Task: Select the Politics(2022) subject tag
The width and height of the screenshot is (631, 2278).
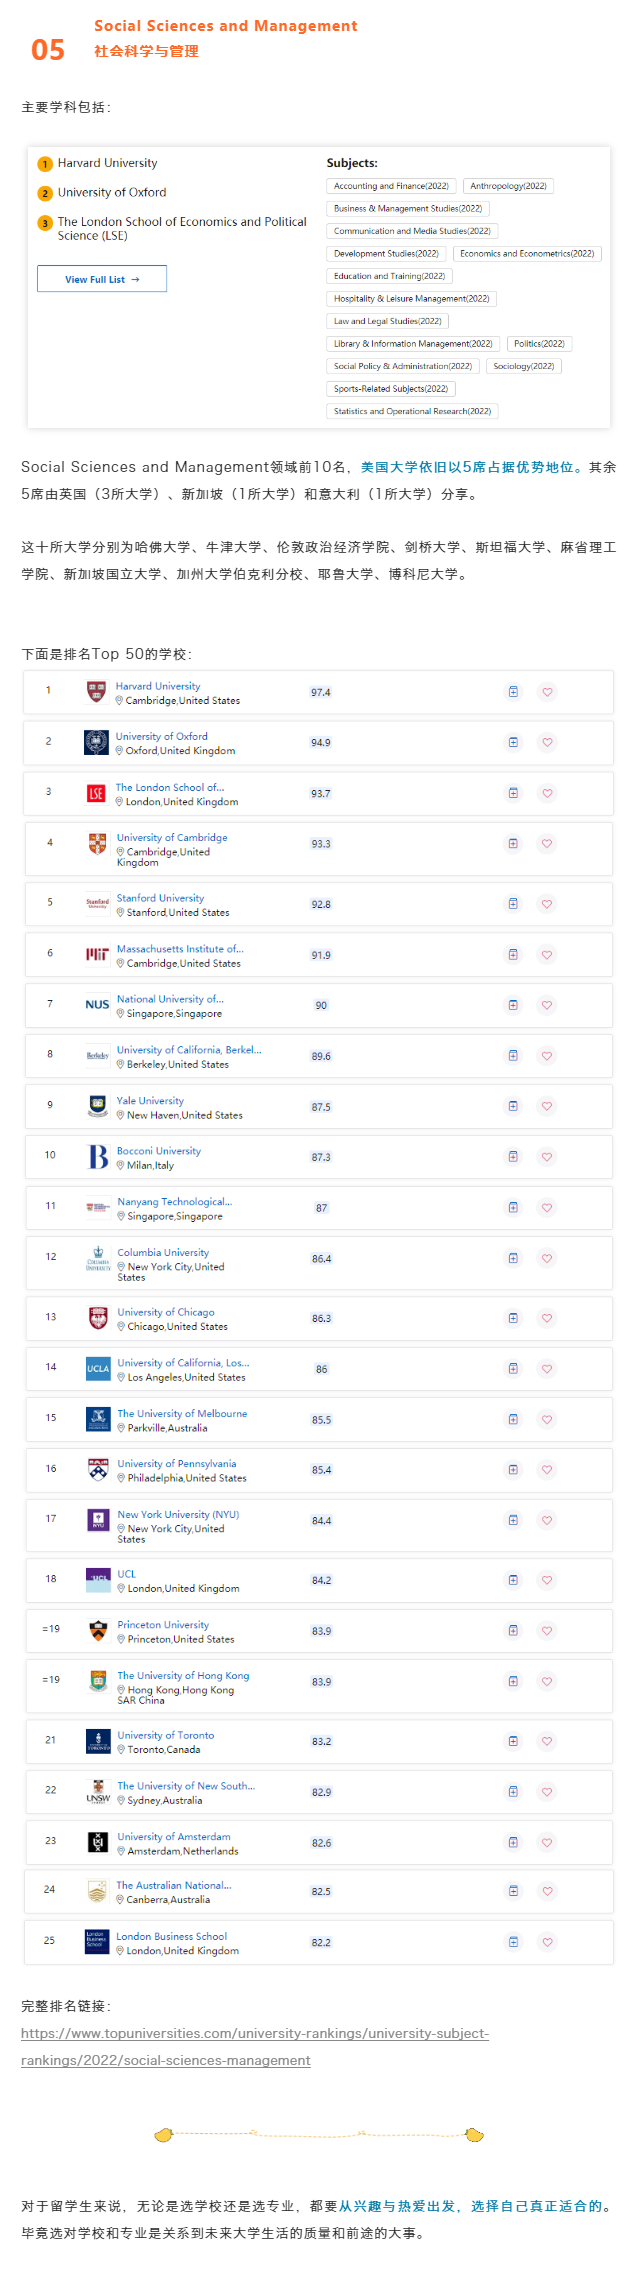Action: [539, 344]
